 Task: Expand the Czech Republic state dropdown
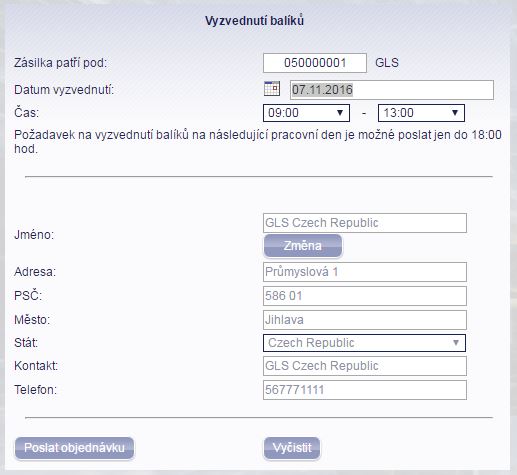[x=364, y=343]
